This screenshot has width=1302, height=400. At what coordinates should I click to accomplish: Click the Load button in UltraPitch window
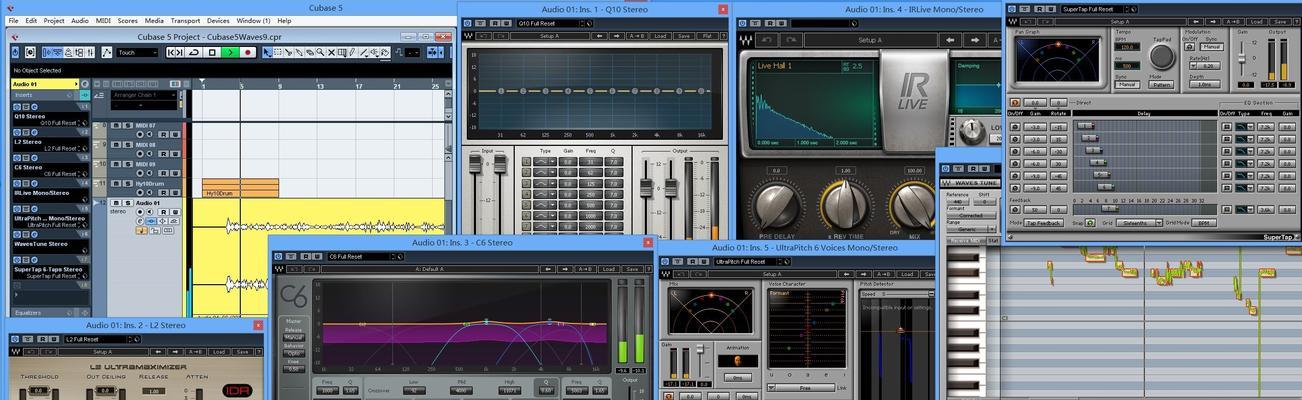[x=907, y=274]
